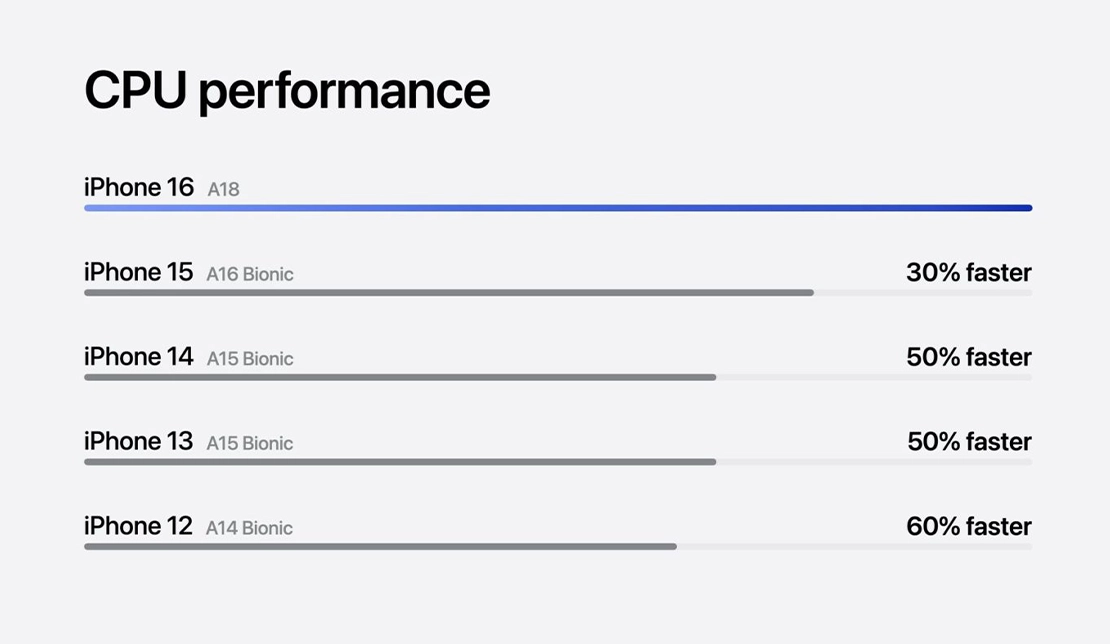Click the A16 Bionic chip label
The image size is (1110, 644).
(250, 274)
